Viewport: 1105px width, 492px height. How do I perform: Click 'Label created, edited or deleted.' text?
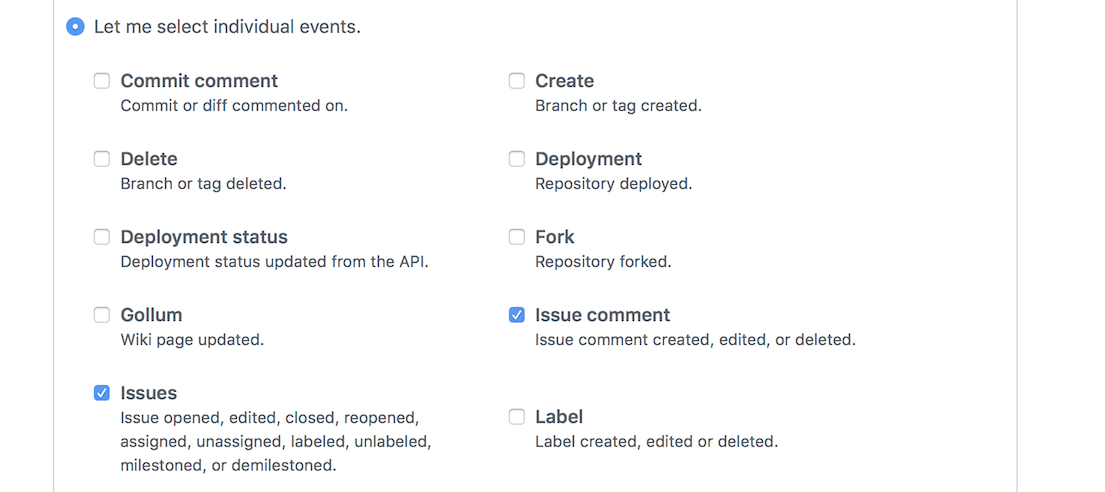(656, 442)
